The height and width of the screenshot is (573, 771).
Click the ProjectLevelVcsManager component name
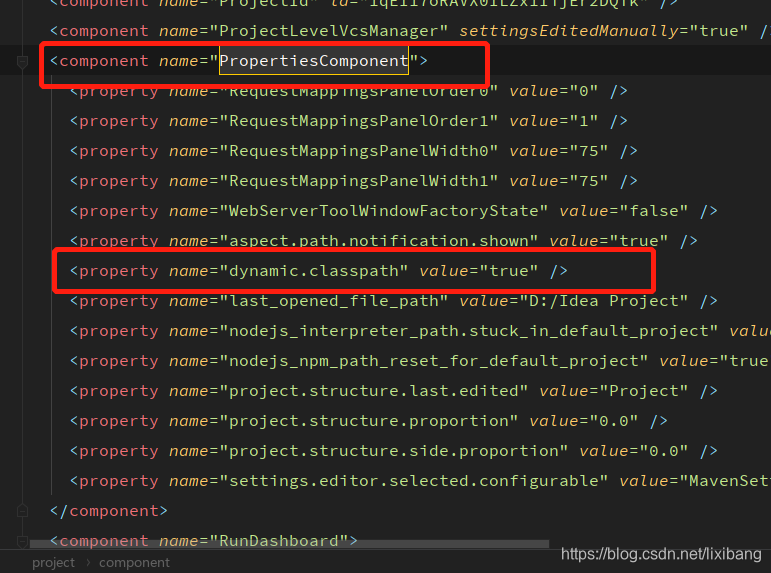tap(328, 31)
